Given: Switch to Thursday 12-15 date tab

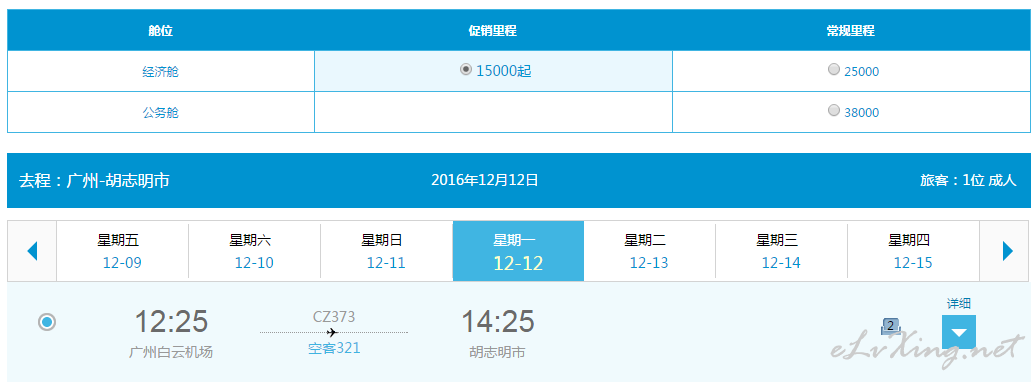Looking at the screenshot, I should [x=914, y=251].
